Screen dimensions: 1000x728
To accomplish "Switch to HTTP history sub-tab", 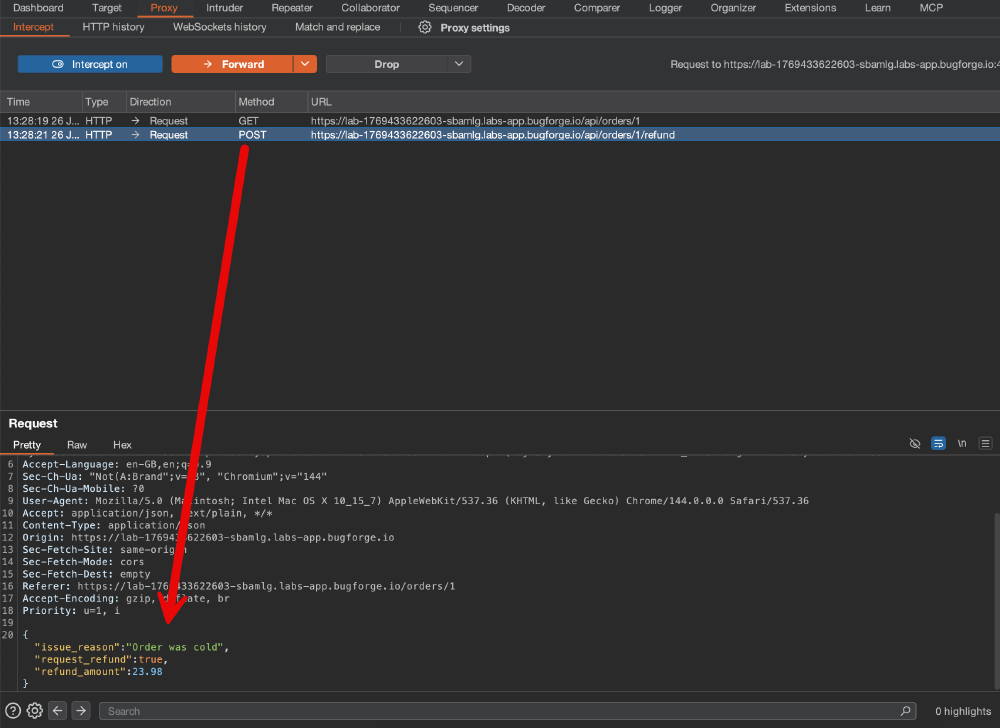I will coord(114,27).
